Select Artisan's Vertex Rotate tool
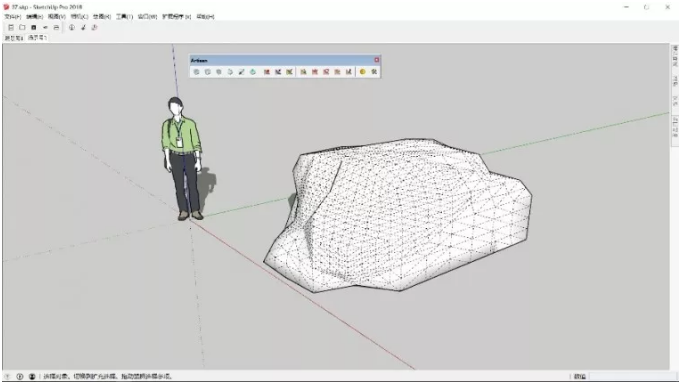Screen dimensions: 682x387 [326, 72]
